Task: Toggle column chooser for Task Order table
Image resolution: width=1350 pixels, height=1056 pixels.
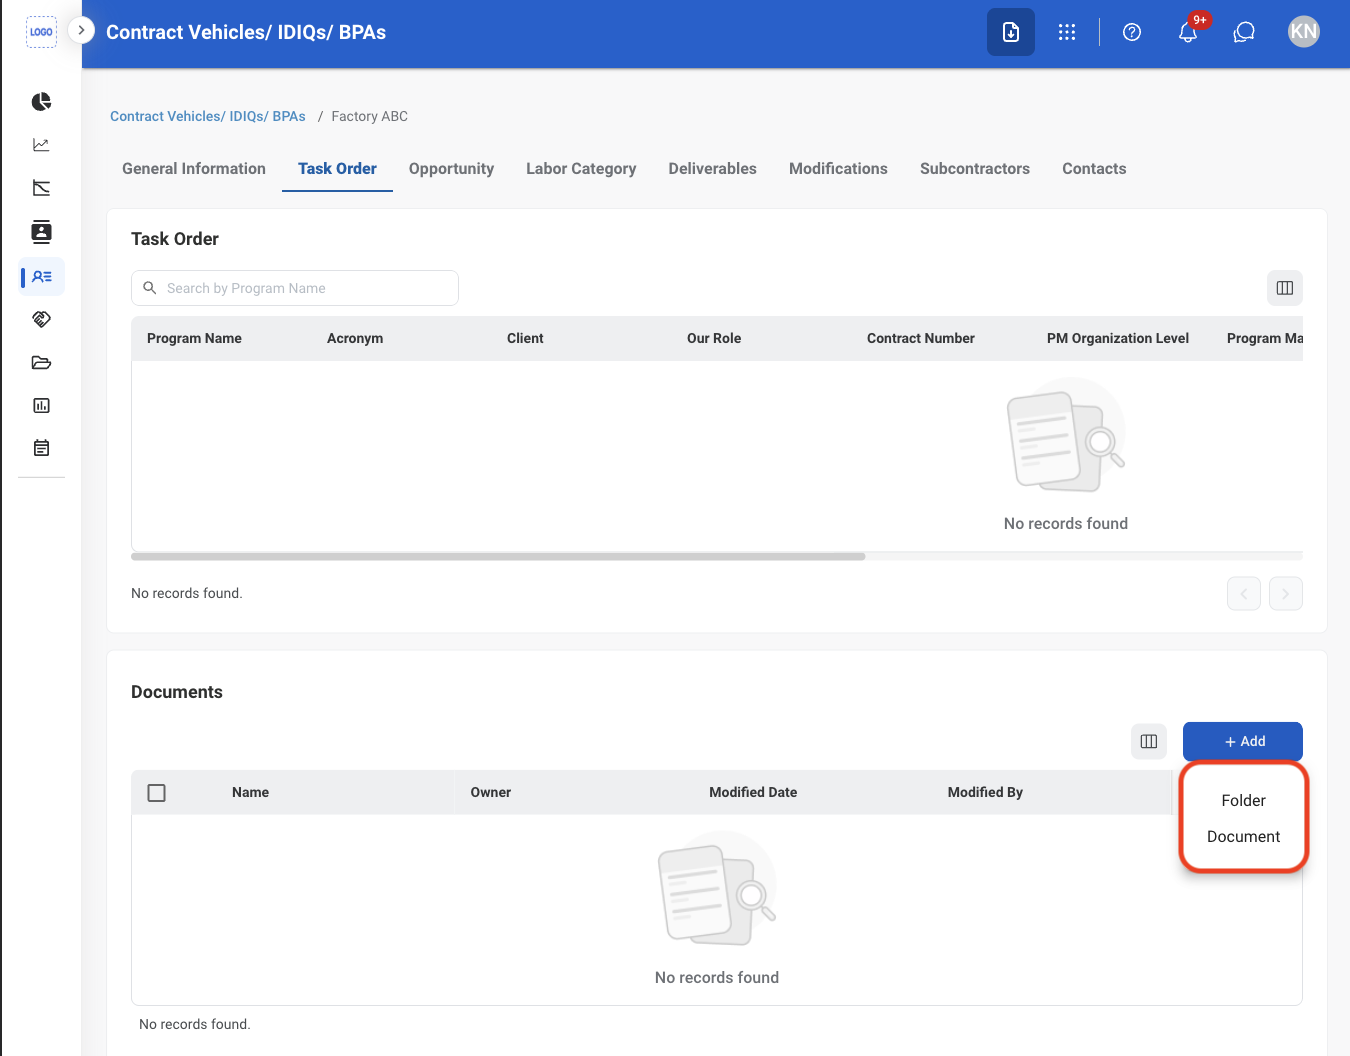Action: click(x=1285, y=288)
